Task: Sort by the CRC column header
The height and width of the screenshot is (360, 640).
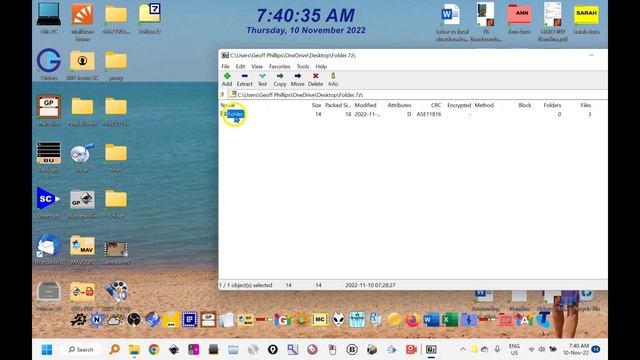Action: [x=436, y=105]
